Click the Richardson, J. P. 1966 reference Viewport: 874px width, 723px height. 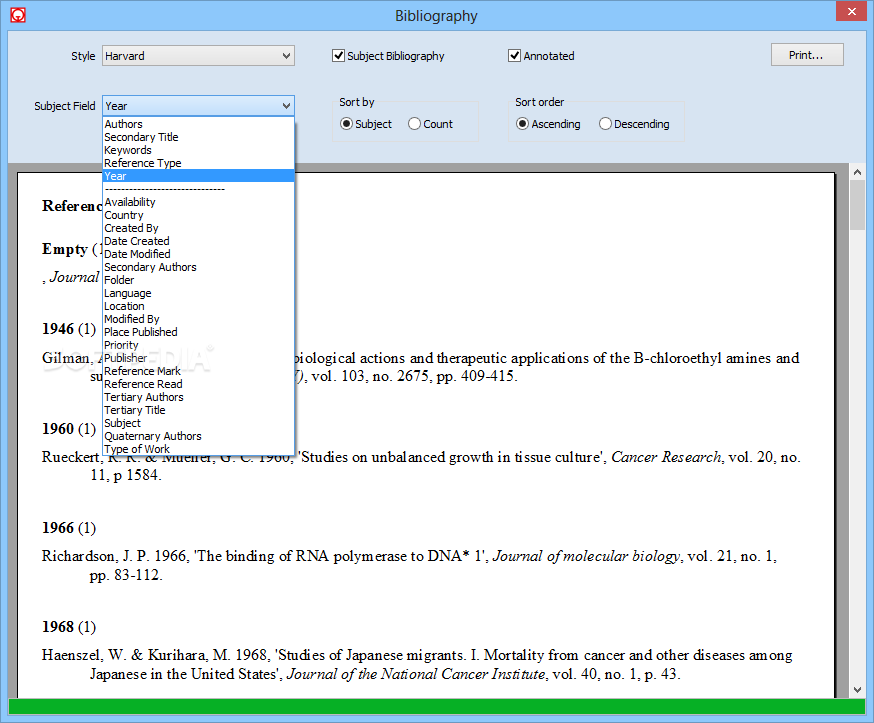click(410, 565)
